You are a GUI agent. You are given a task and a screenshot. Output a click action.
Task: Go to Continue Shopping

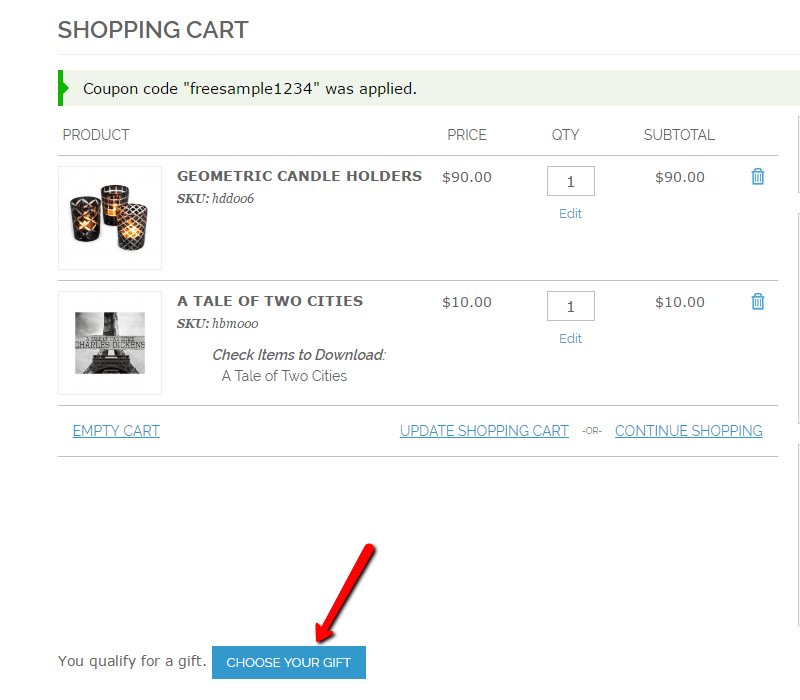(688, 431)
